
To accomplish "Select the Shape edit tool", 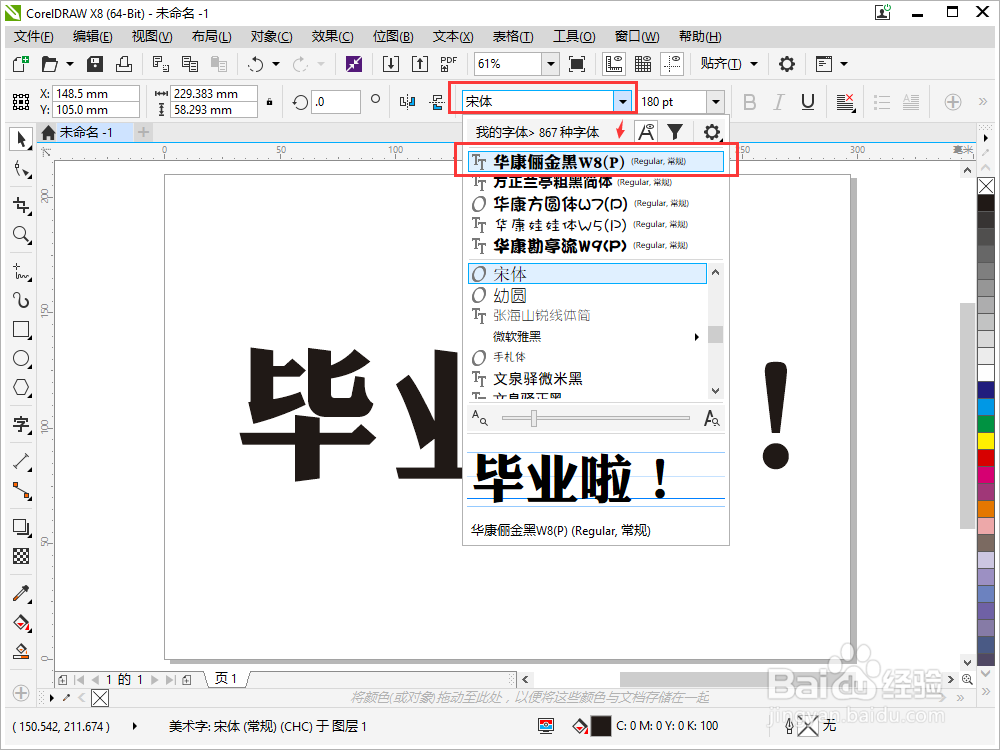I will click(x=21, y=170).
